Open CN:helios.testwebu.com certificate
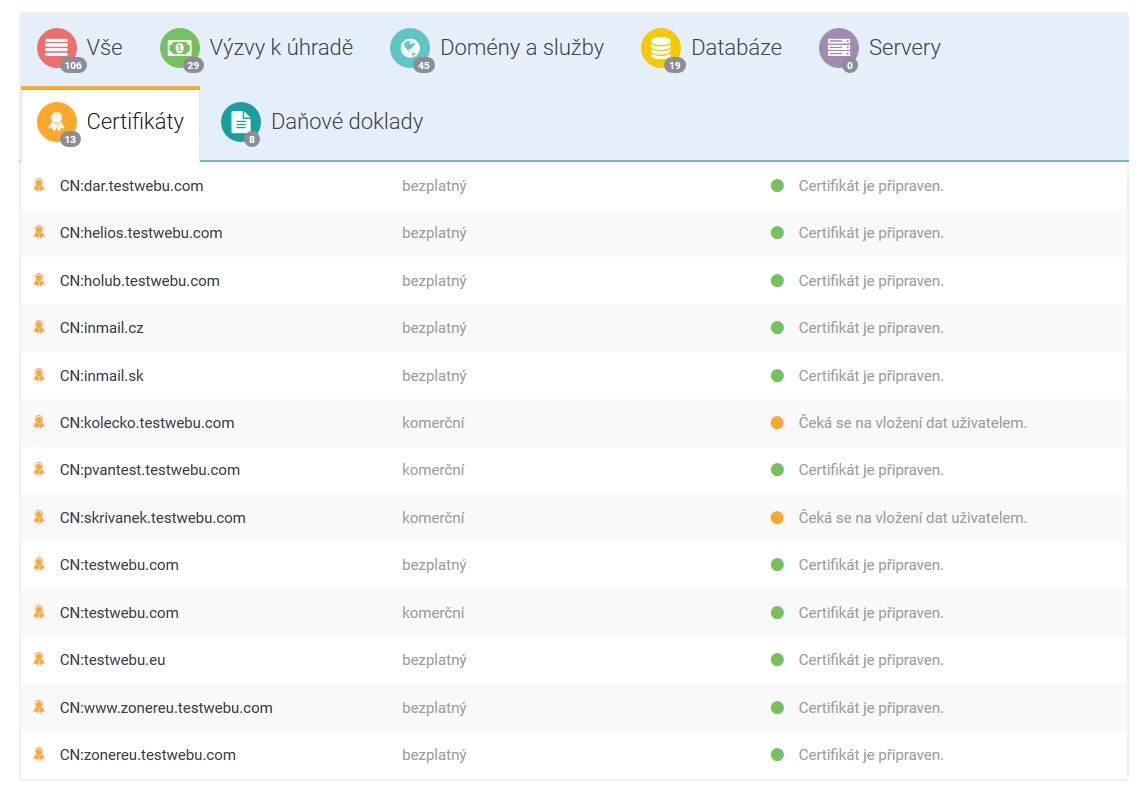The width and height of the screenshot is (1145, 799). click(x=141, y=233)
